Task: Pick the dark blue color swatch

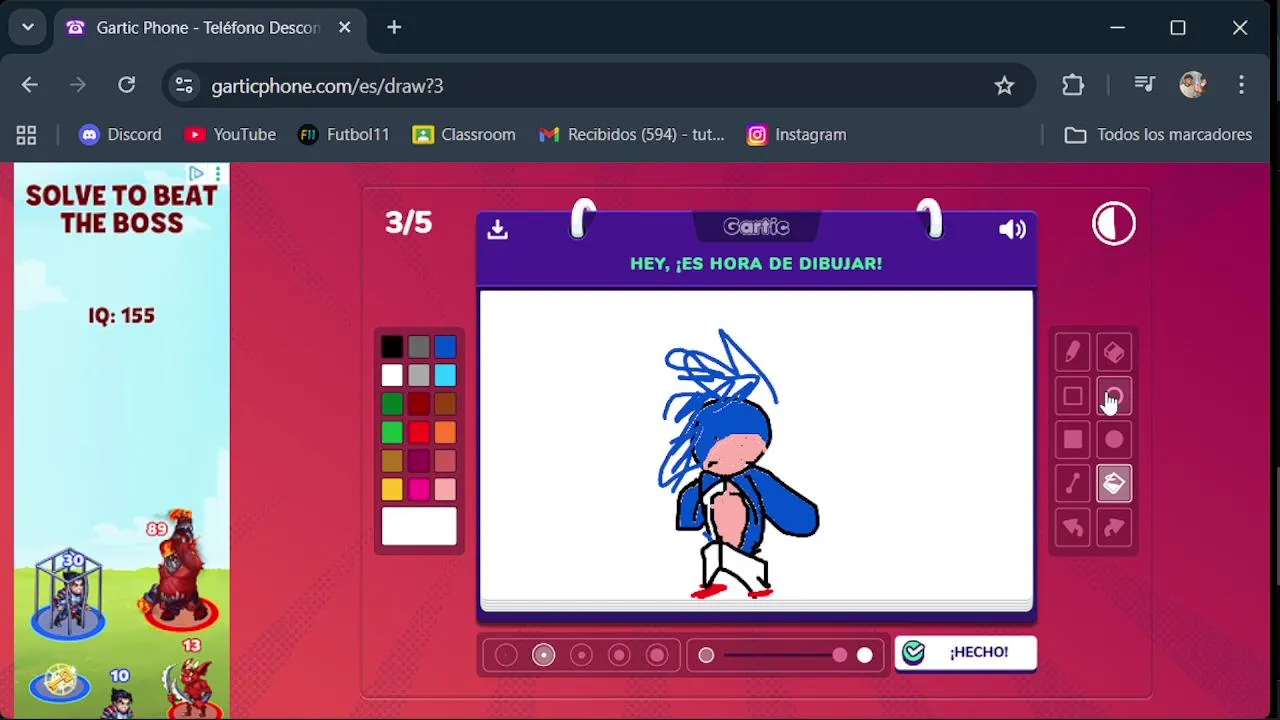Action: click(446, 347)
